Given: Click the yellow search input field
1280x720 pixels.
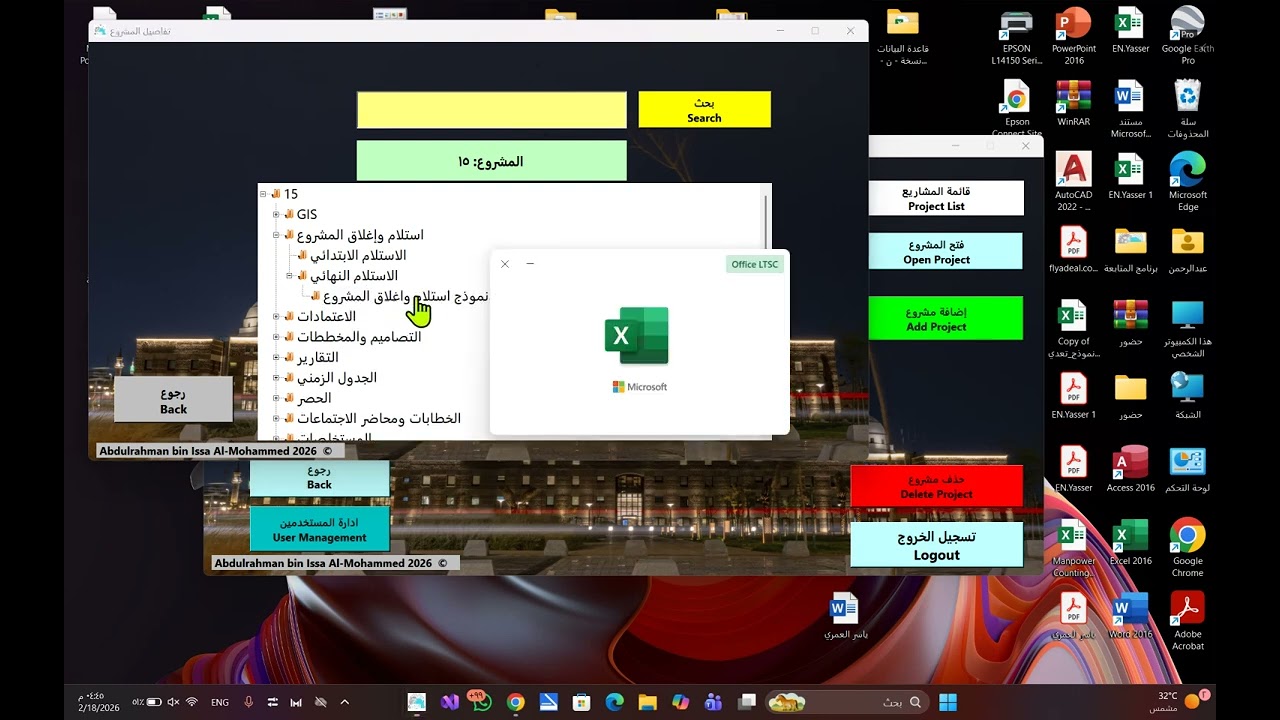Looking at the screenshot, I should point(492,110).
